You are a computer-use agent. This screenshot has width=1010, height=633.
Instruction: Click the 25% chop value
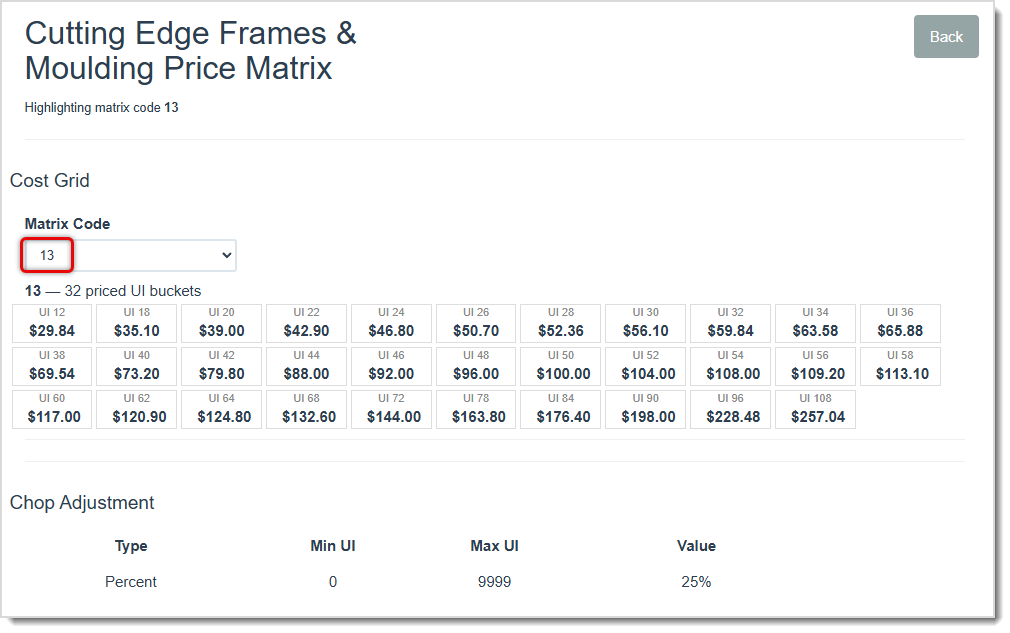(x=696, y=582)
